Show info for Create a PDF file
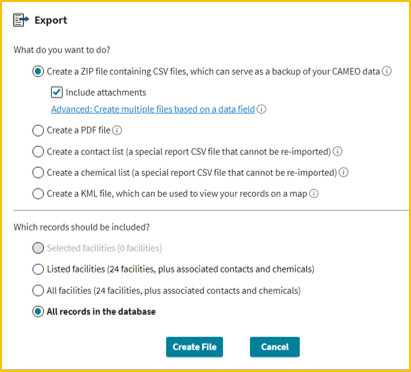This screenshot has height=372, width=411. 117,130
